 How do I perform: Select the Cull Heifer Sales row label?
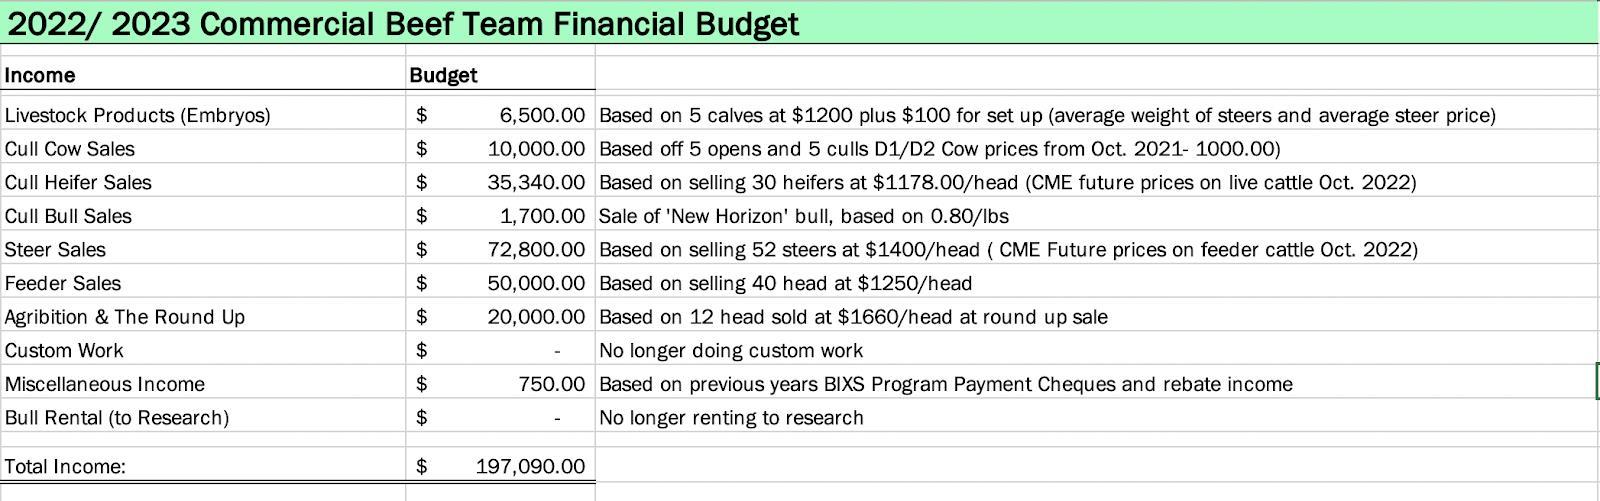point(78,182)
